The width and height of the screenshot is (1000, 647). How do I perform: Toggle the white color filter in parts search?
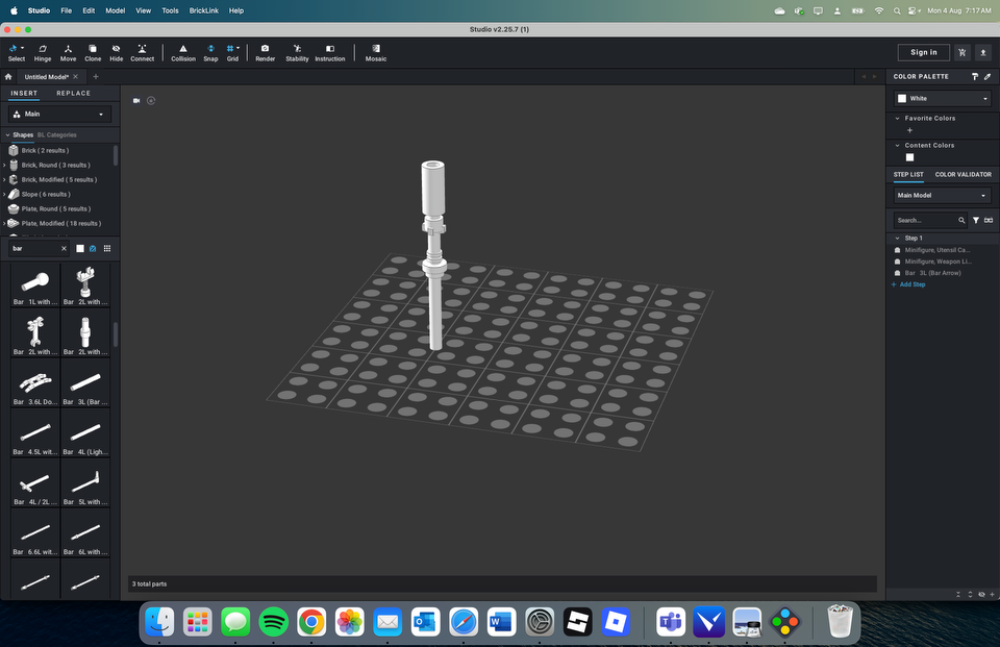point(80,248)
